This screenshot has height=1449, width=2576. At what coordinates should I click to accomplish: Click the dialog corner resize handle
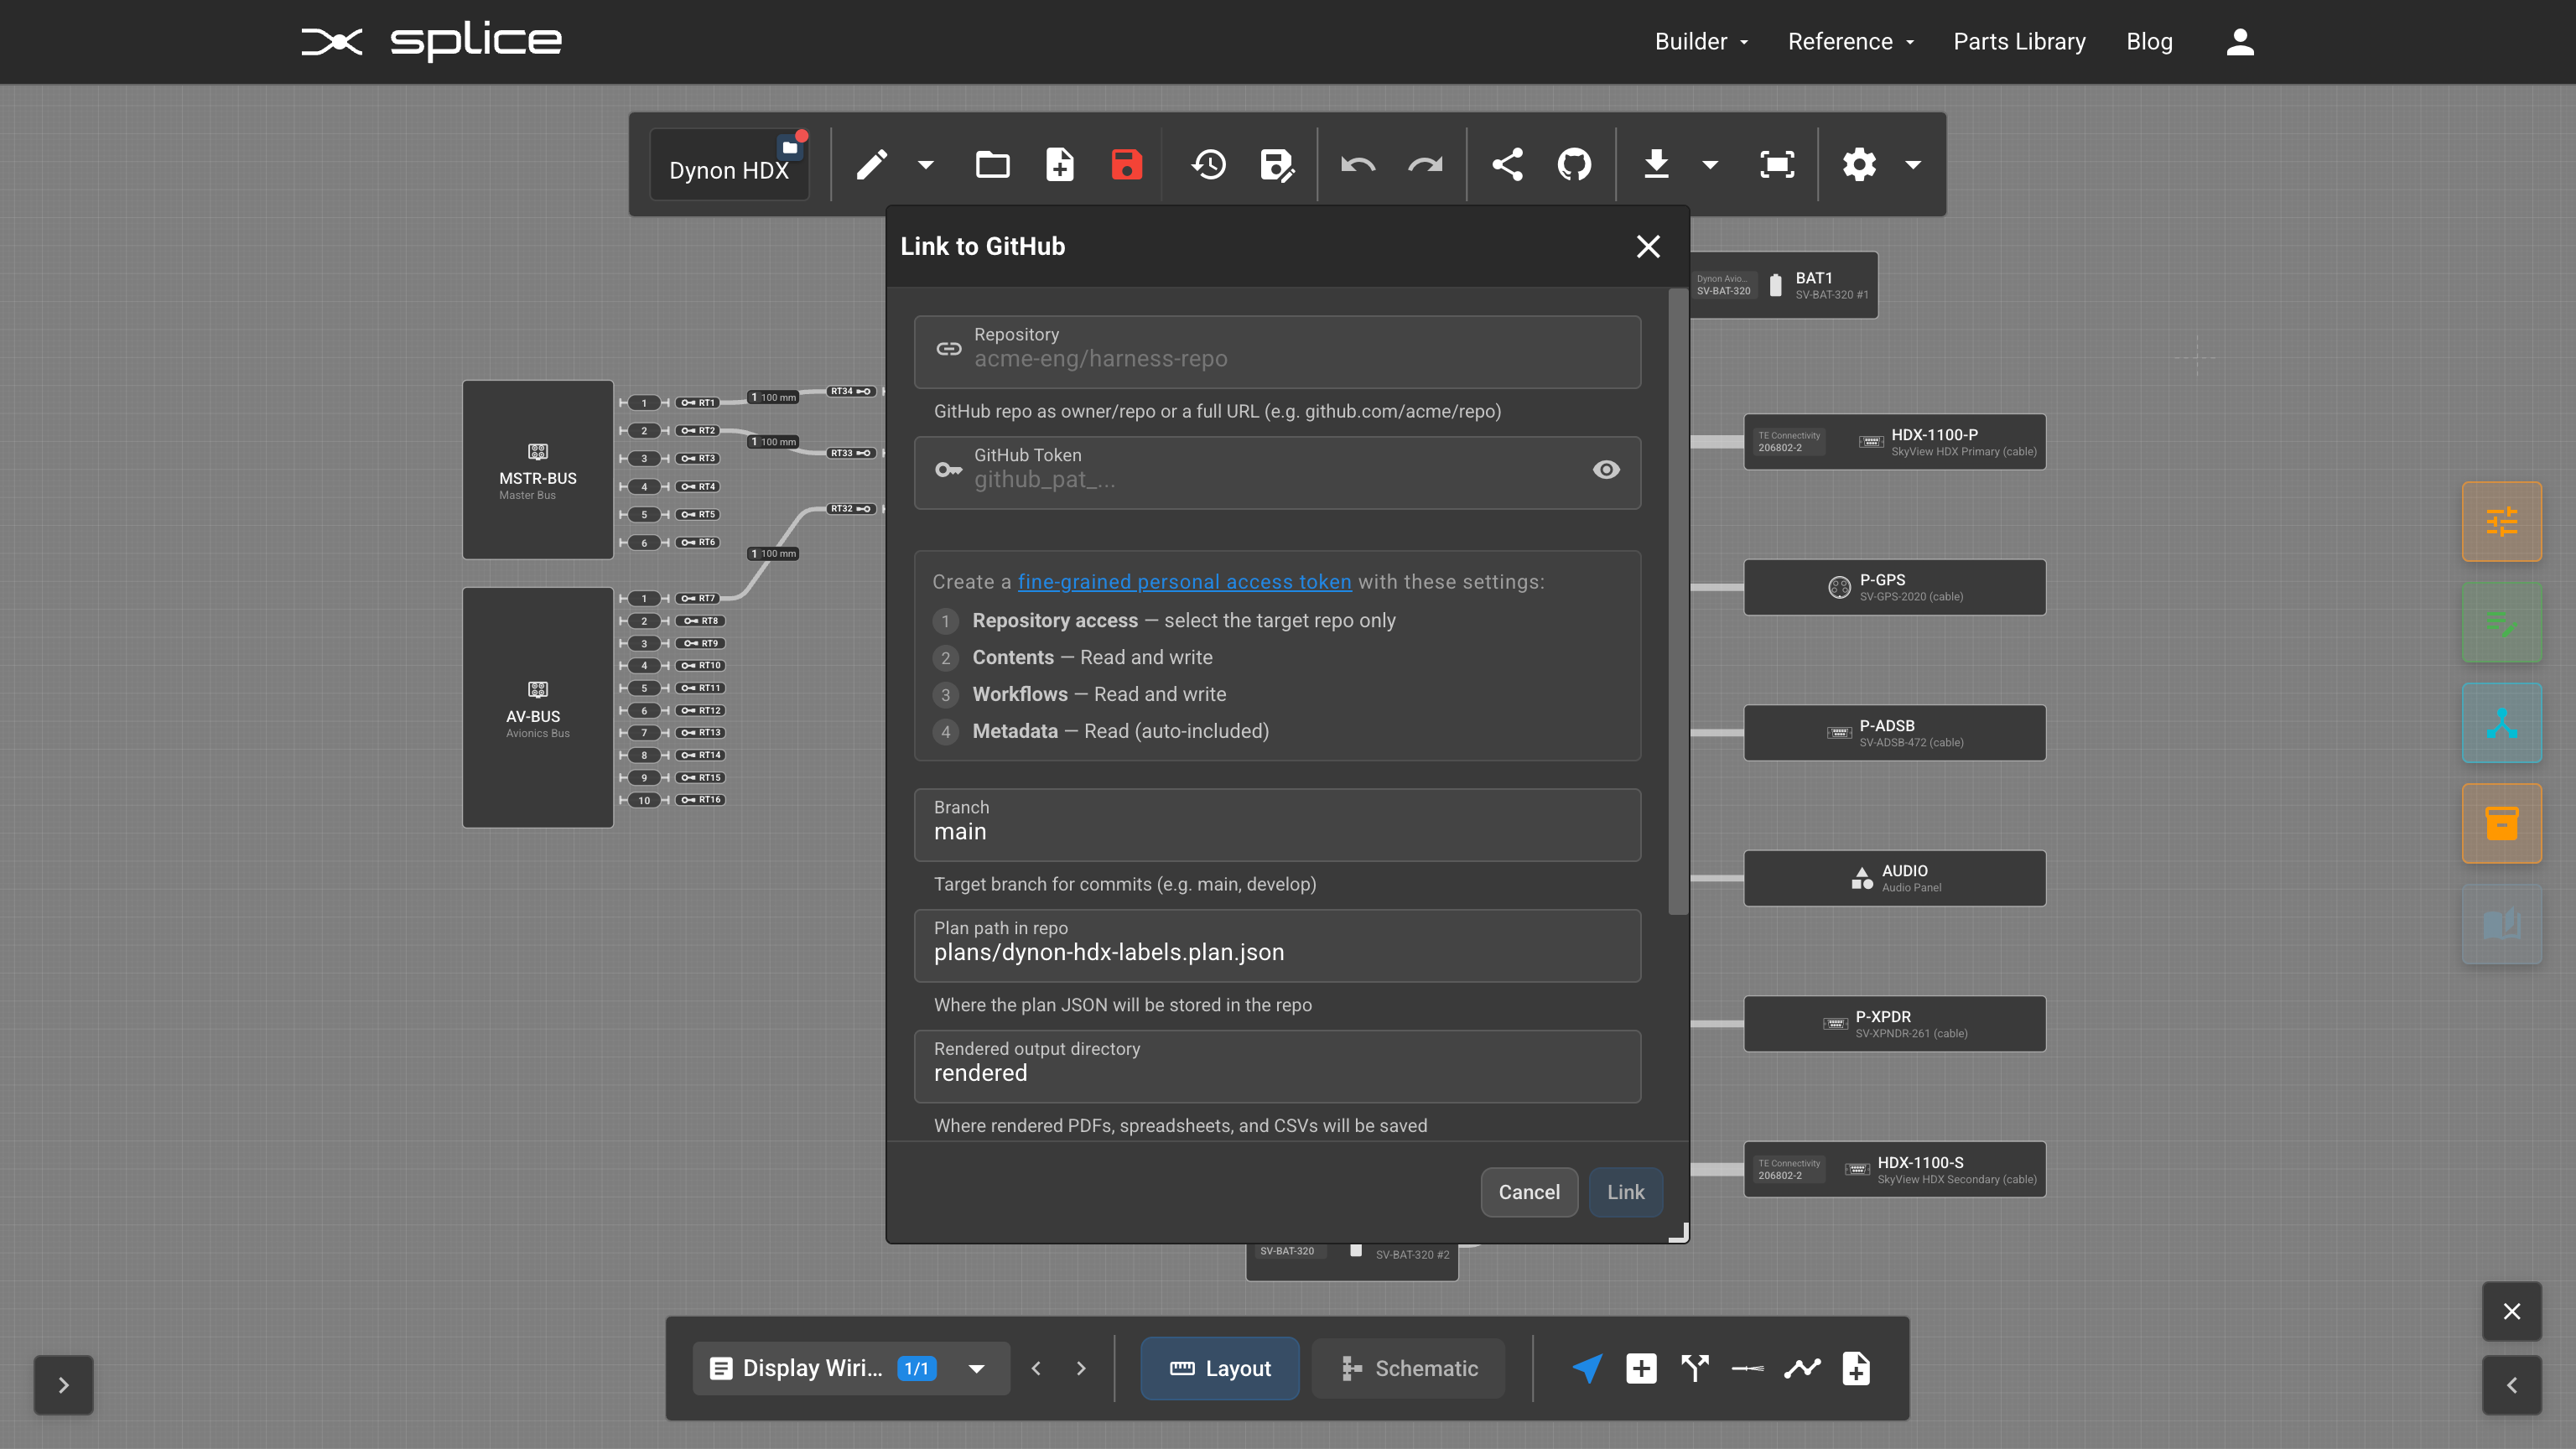(1679, 1233)
